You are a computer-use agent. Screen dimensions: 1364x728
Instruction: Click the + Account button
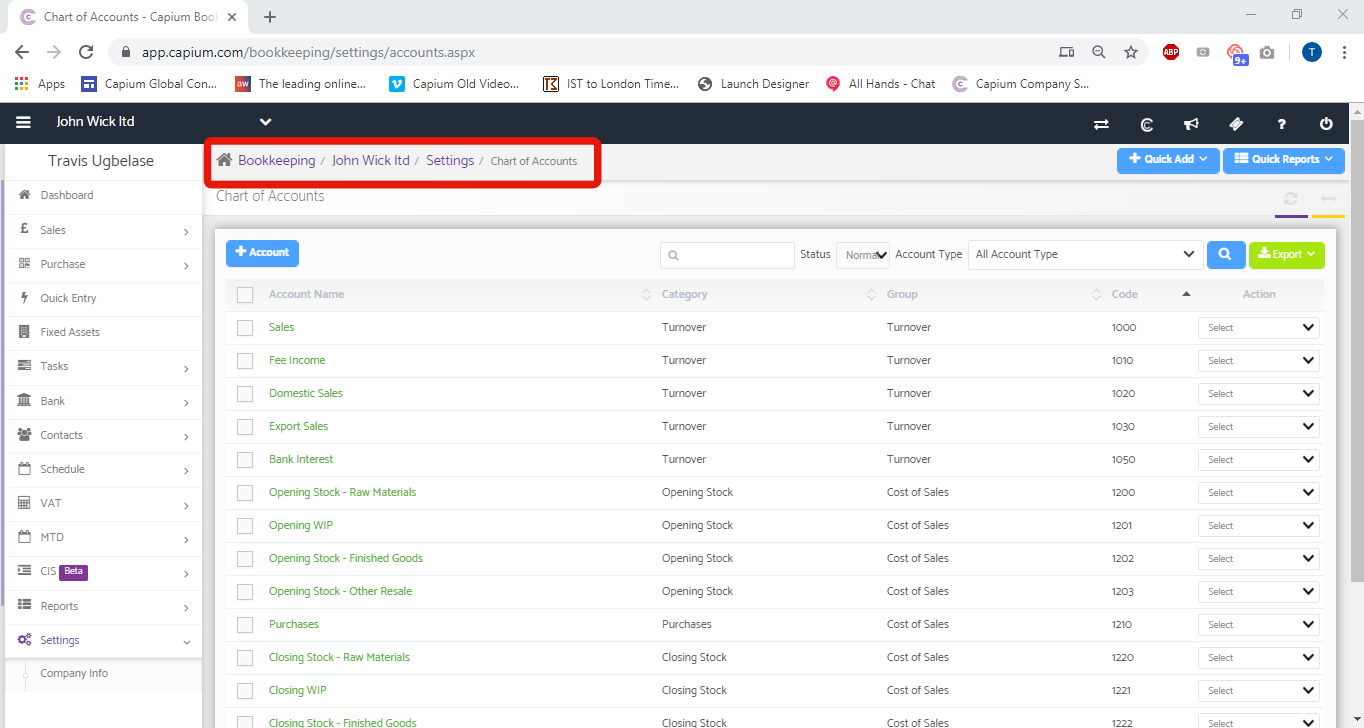click(262, 253)
